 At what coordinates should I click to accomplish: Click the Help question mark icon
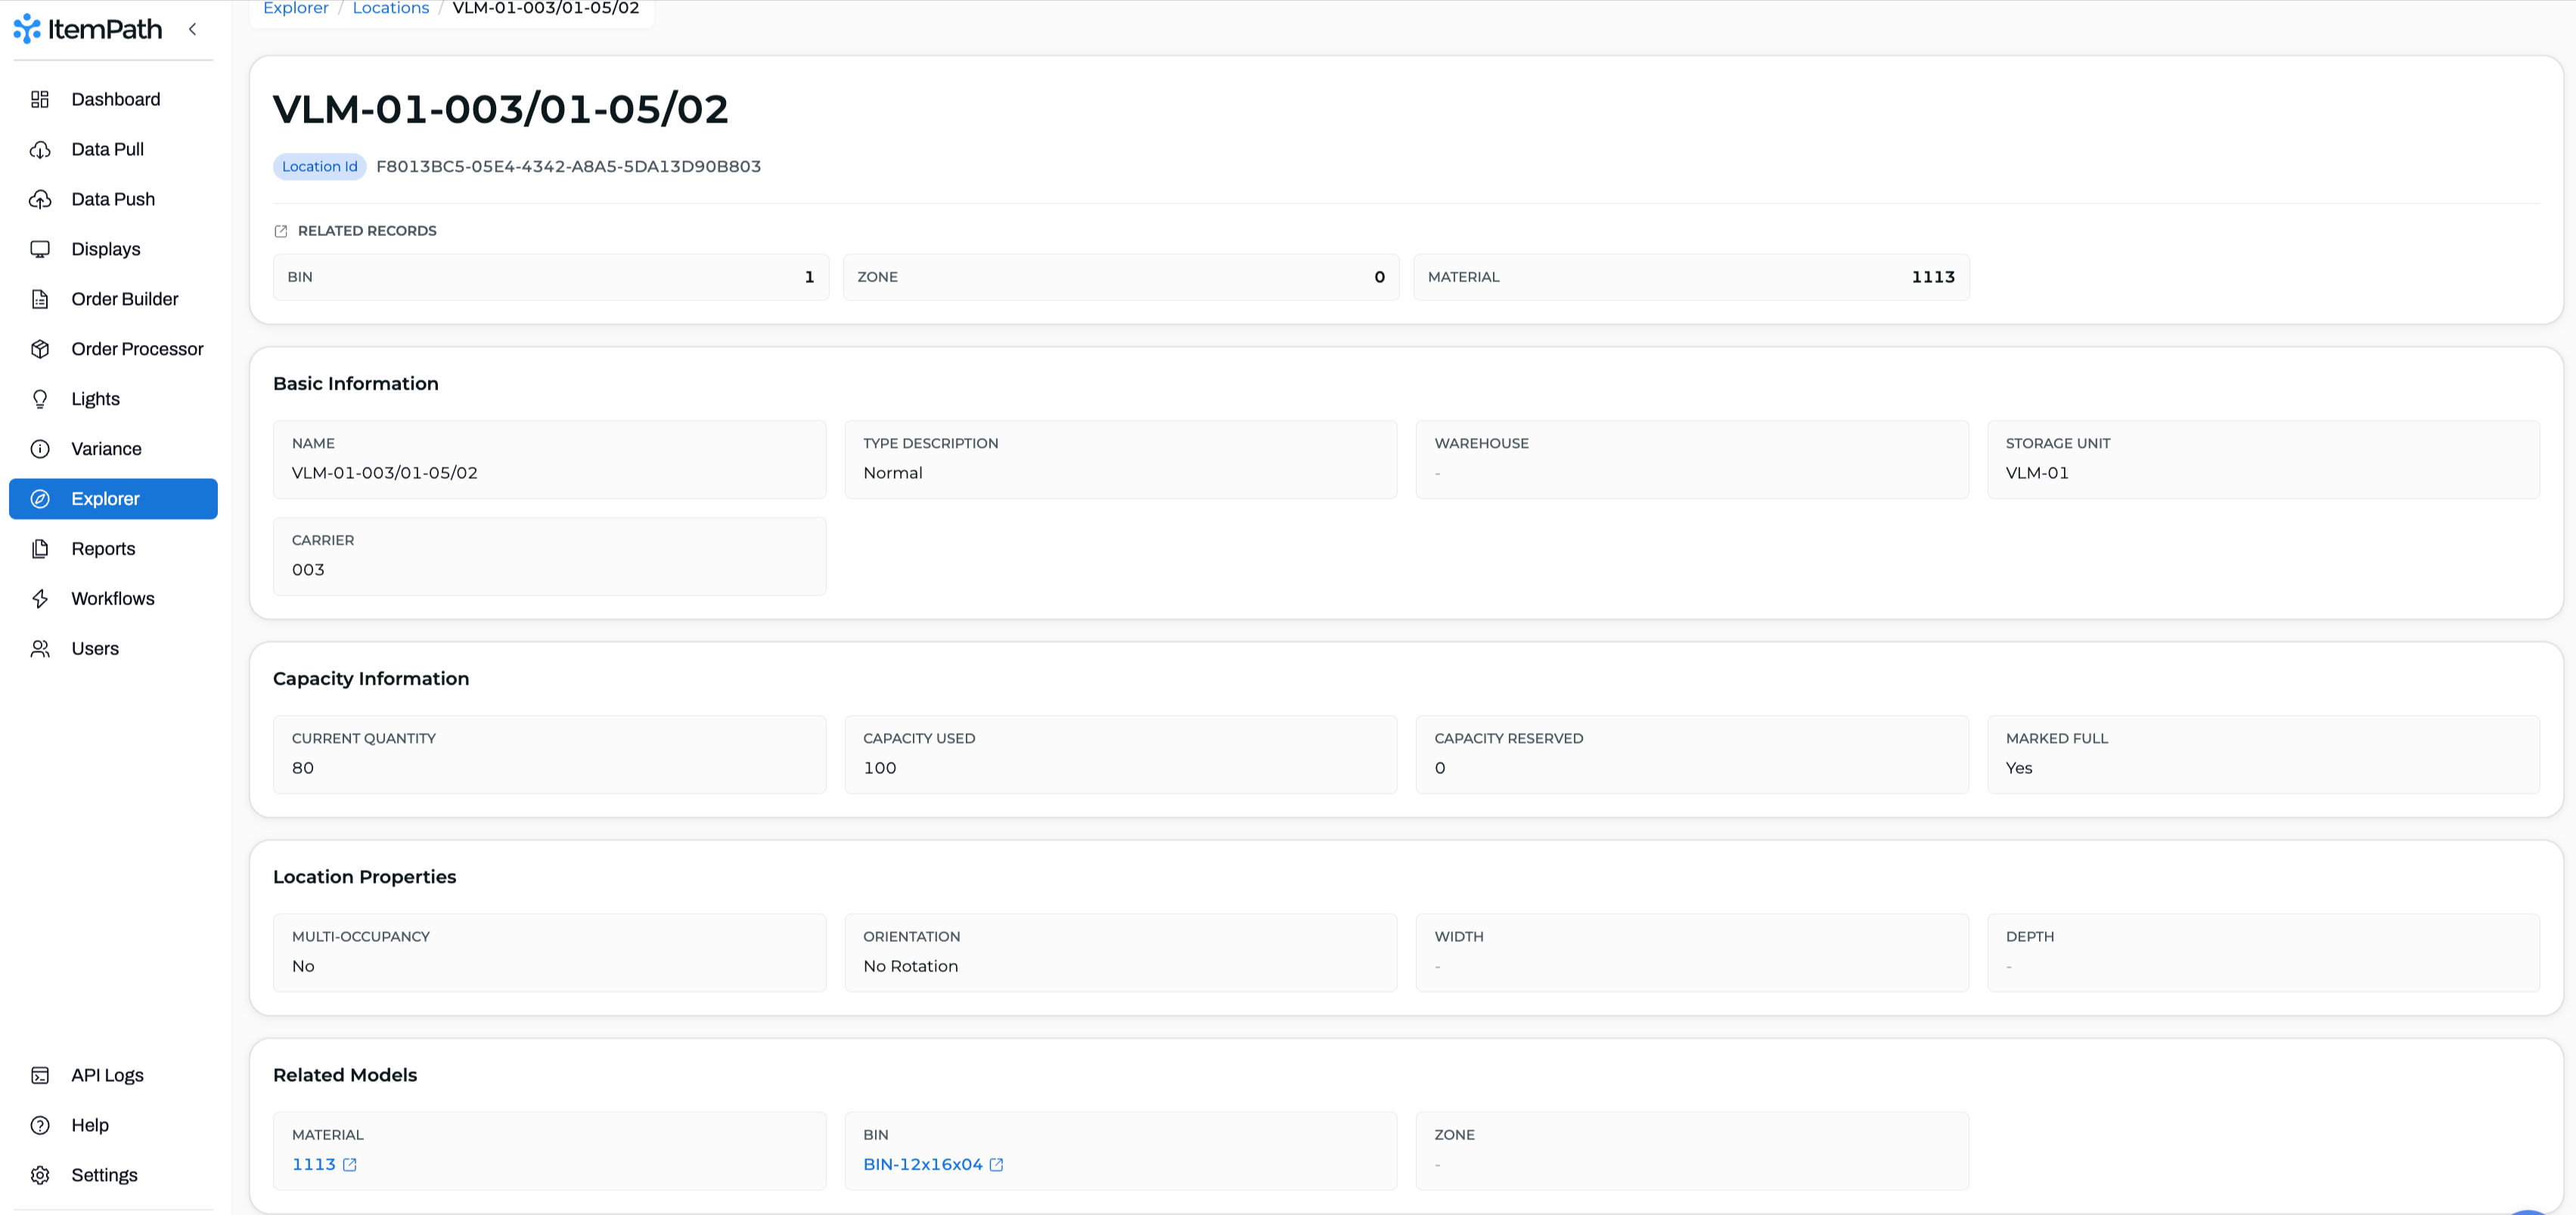[x=40, y=1125]
